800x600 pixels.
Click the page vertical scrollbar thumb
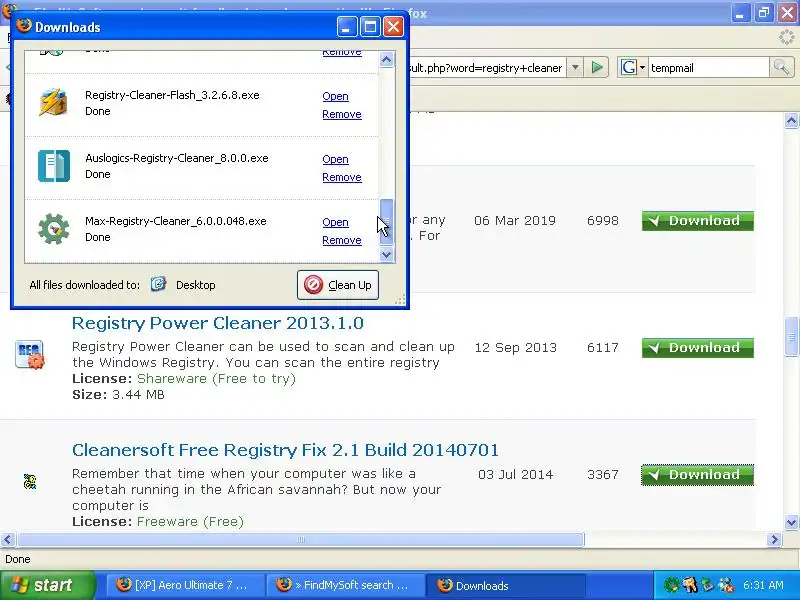pos(791,336)
